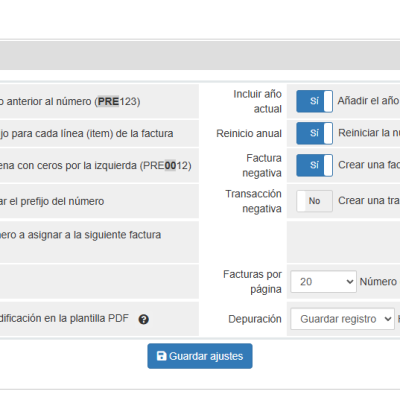This screenshot has width=400, height=400.
Task: Click the 'Reiniciar la nu' description text
Action: (x=369, y=133)
